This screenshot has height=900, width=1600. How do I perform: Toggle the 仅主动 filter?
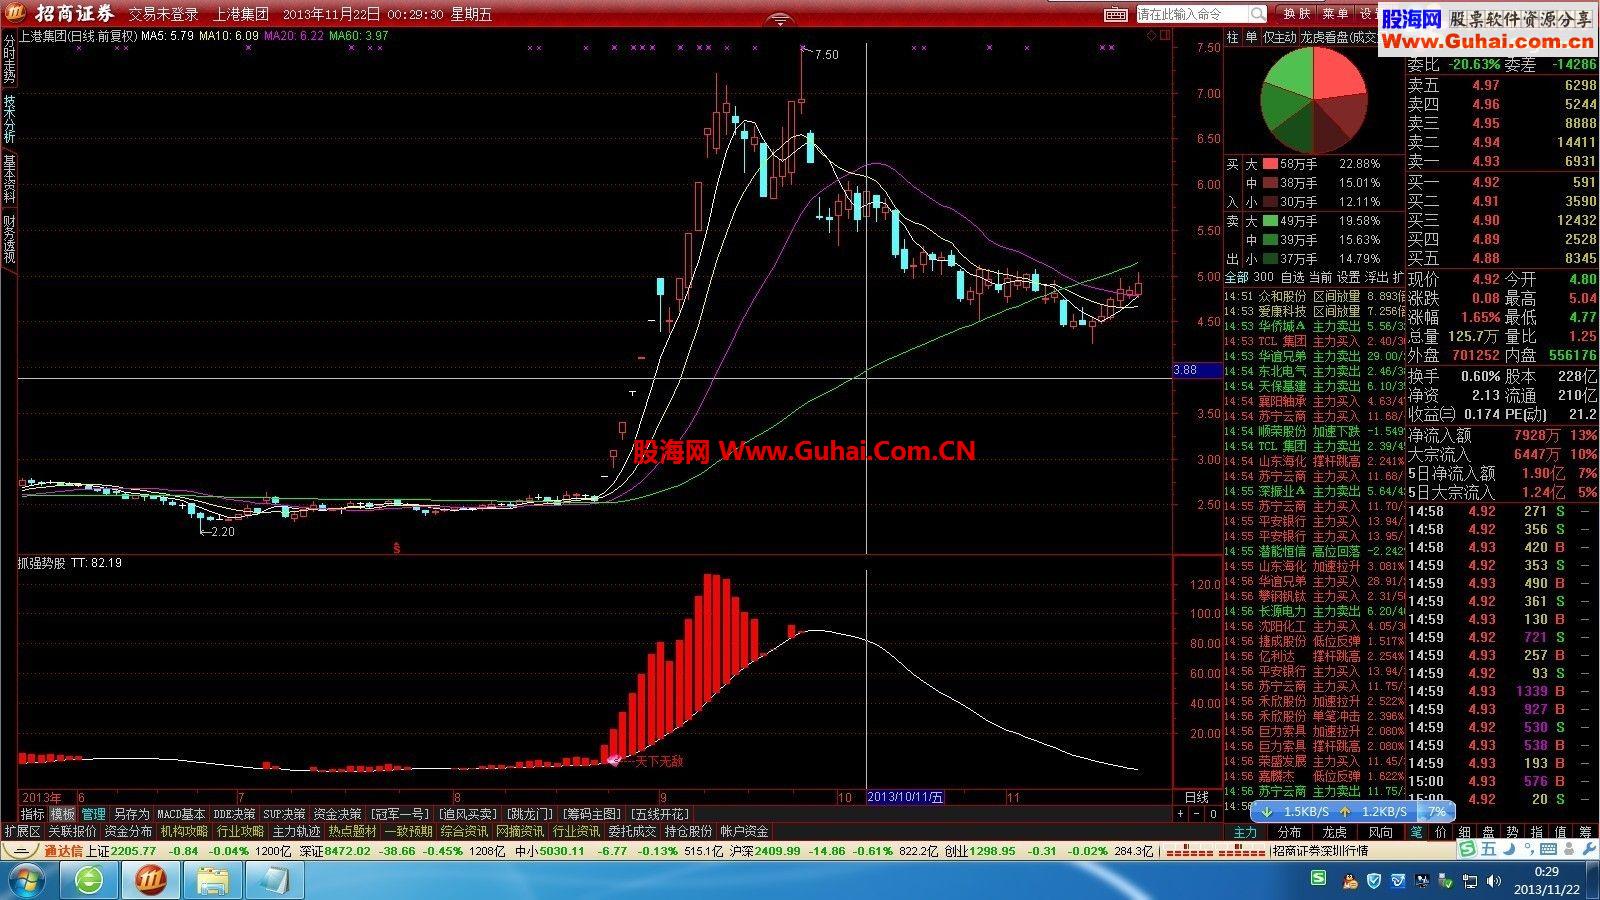click(x=1278, y=37)
